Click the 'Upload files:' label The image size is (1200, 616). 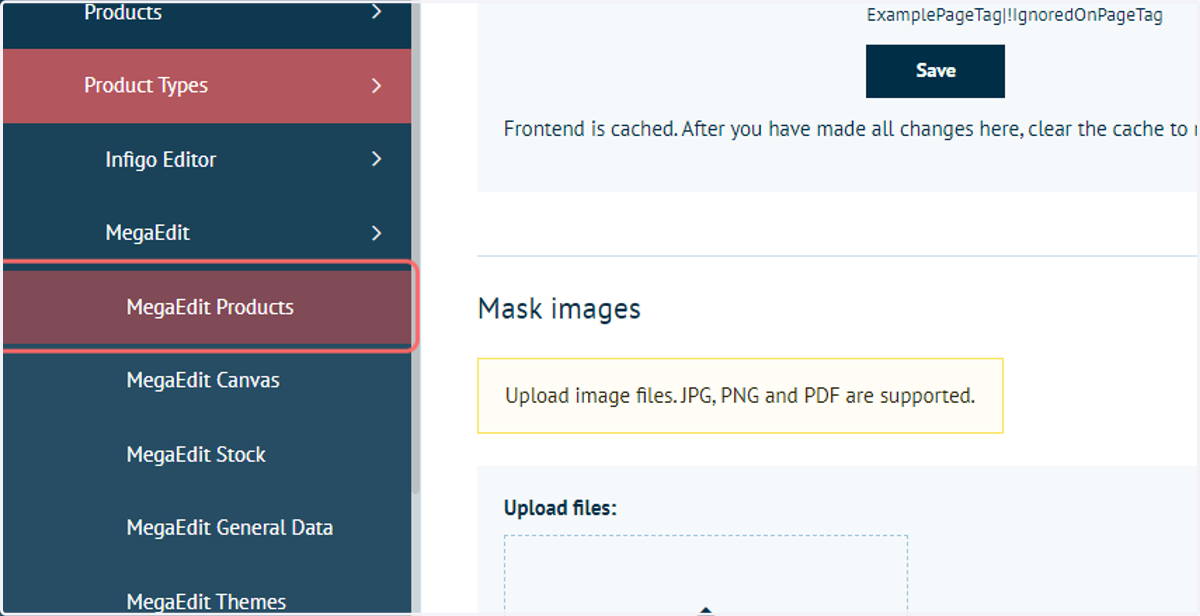click(560, 508)
